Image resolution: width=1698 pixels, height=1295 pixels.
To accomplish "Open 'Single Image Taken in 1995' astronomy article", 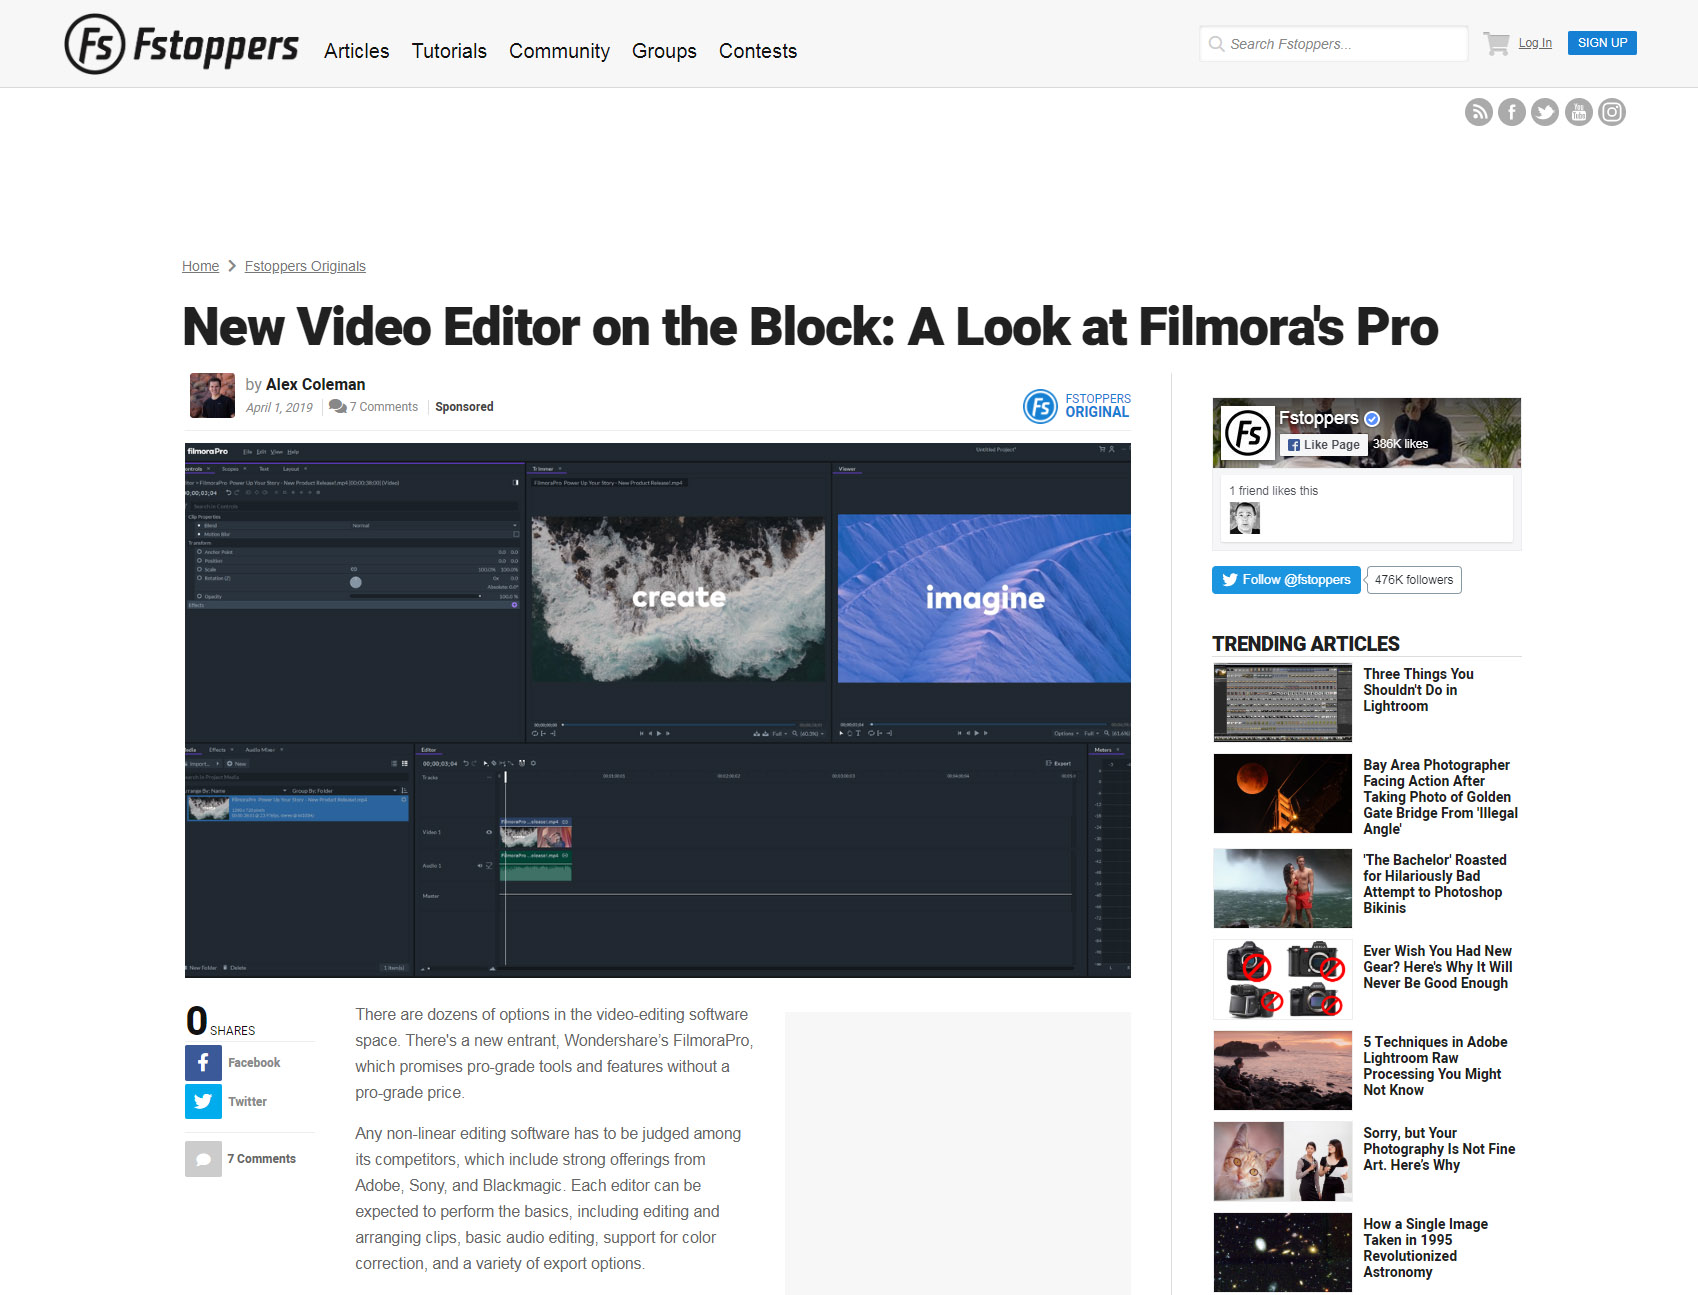I will pyautogui.click(x=1425, y=1248).
